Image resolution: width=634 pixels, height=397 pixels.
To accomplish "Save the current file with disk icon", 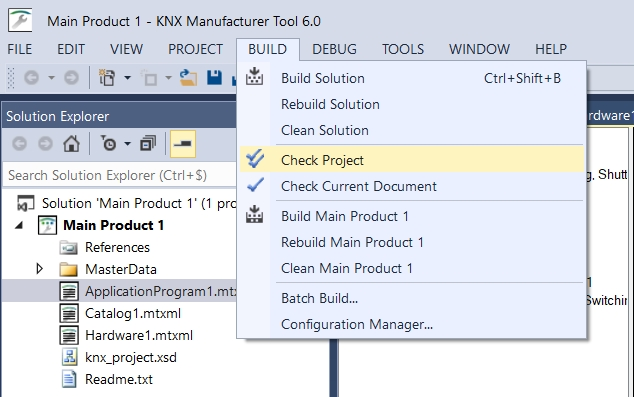I will pyautogui.click(x=214, y=78).
